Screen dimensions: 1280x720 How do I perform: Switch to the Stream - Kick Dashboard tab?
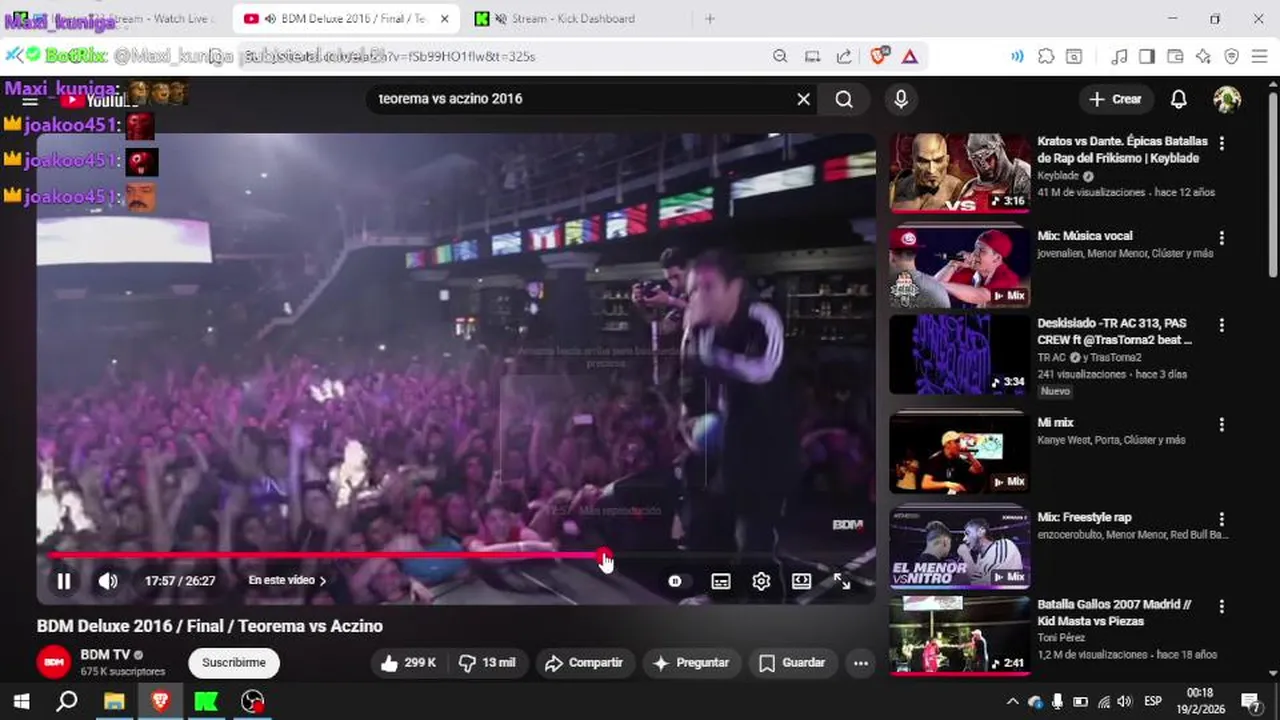[x=572, y=18]
